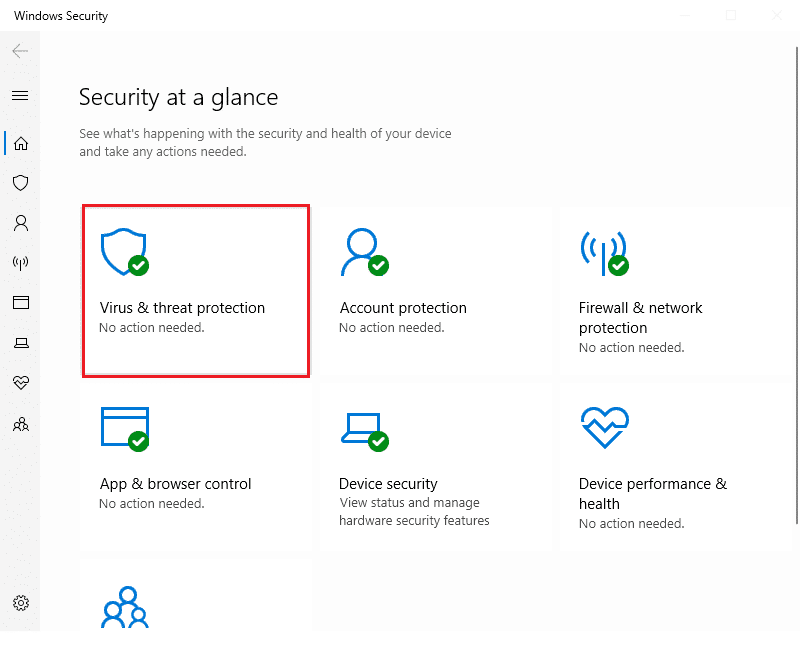Open the browser window icon in sidebar
The height and width of the screenshot is (654, 806).
click(x=20, y=302)
